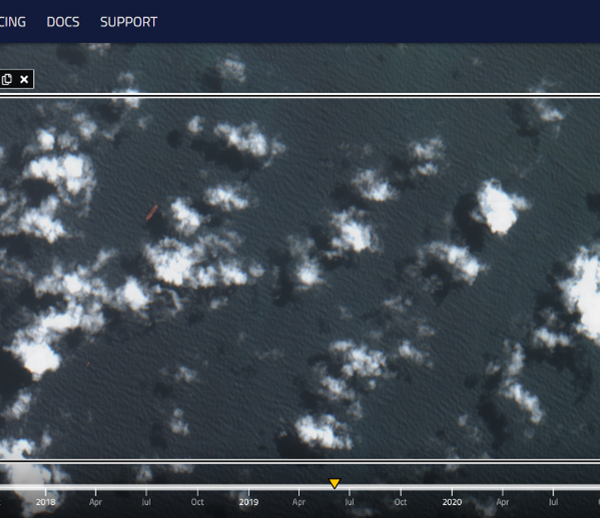This screenshot has height=518, width=600.
Task: Click the red ship in the satellite image
Action: [152, 211]
